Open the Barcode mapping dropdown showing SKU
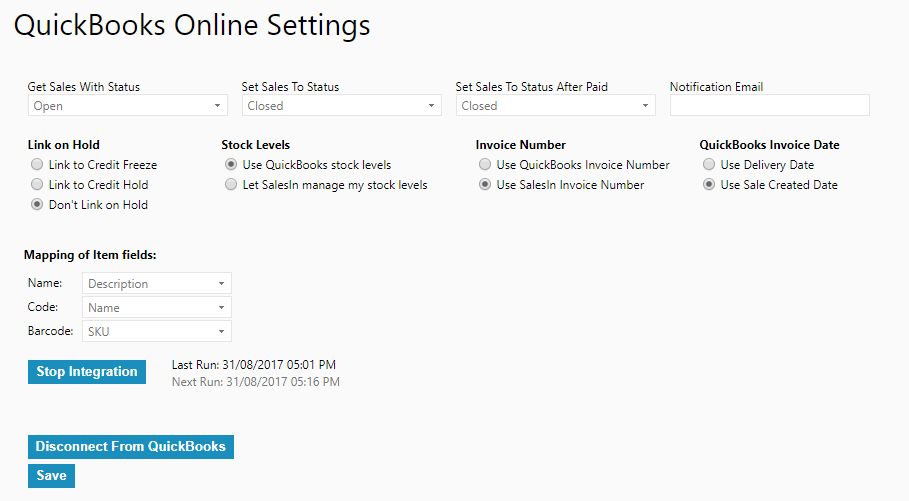Screen dimensions: 909x501 pyautogui.click(x=157, y=331)
